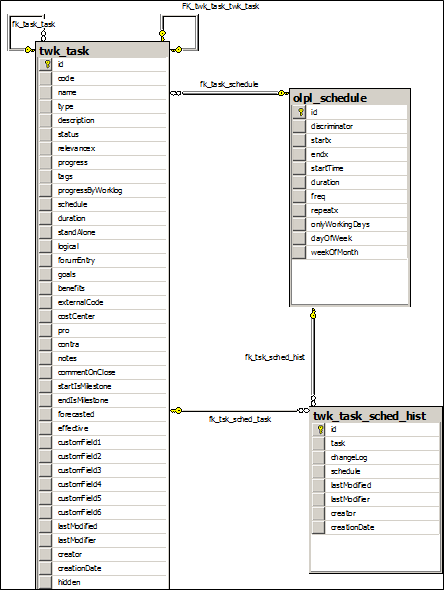
Task: Select the externalCode column
Action: (x=103, y=303)
